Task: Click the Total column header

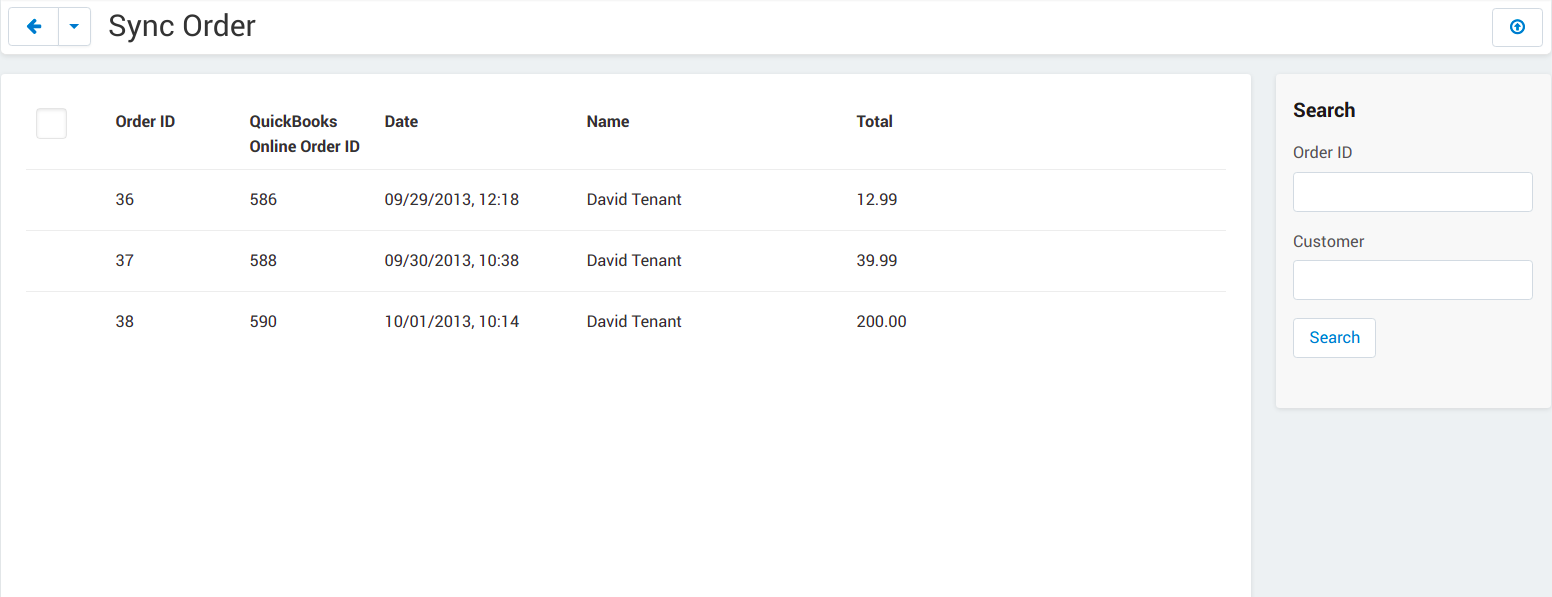Action: (874, 122)
